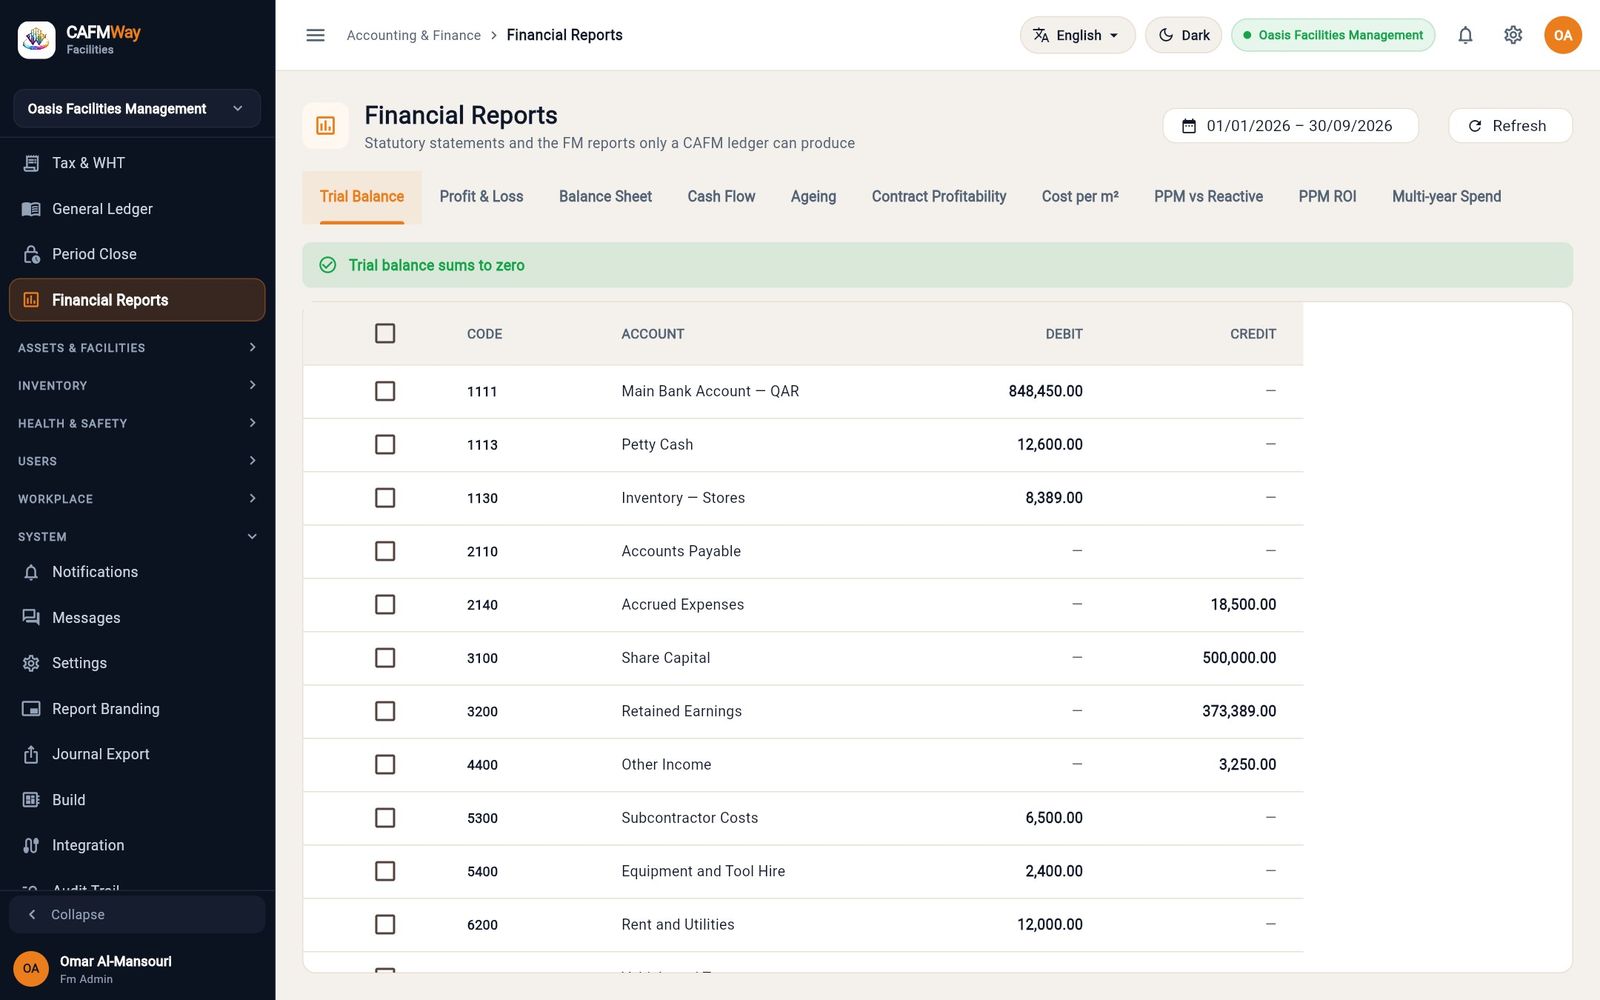Switch to the Balance Sheet tab
This screenshot has width=1600, height=1000.
[x=605, y=197]
